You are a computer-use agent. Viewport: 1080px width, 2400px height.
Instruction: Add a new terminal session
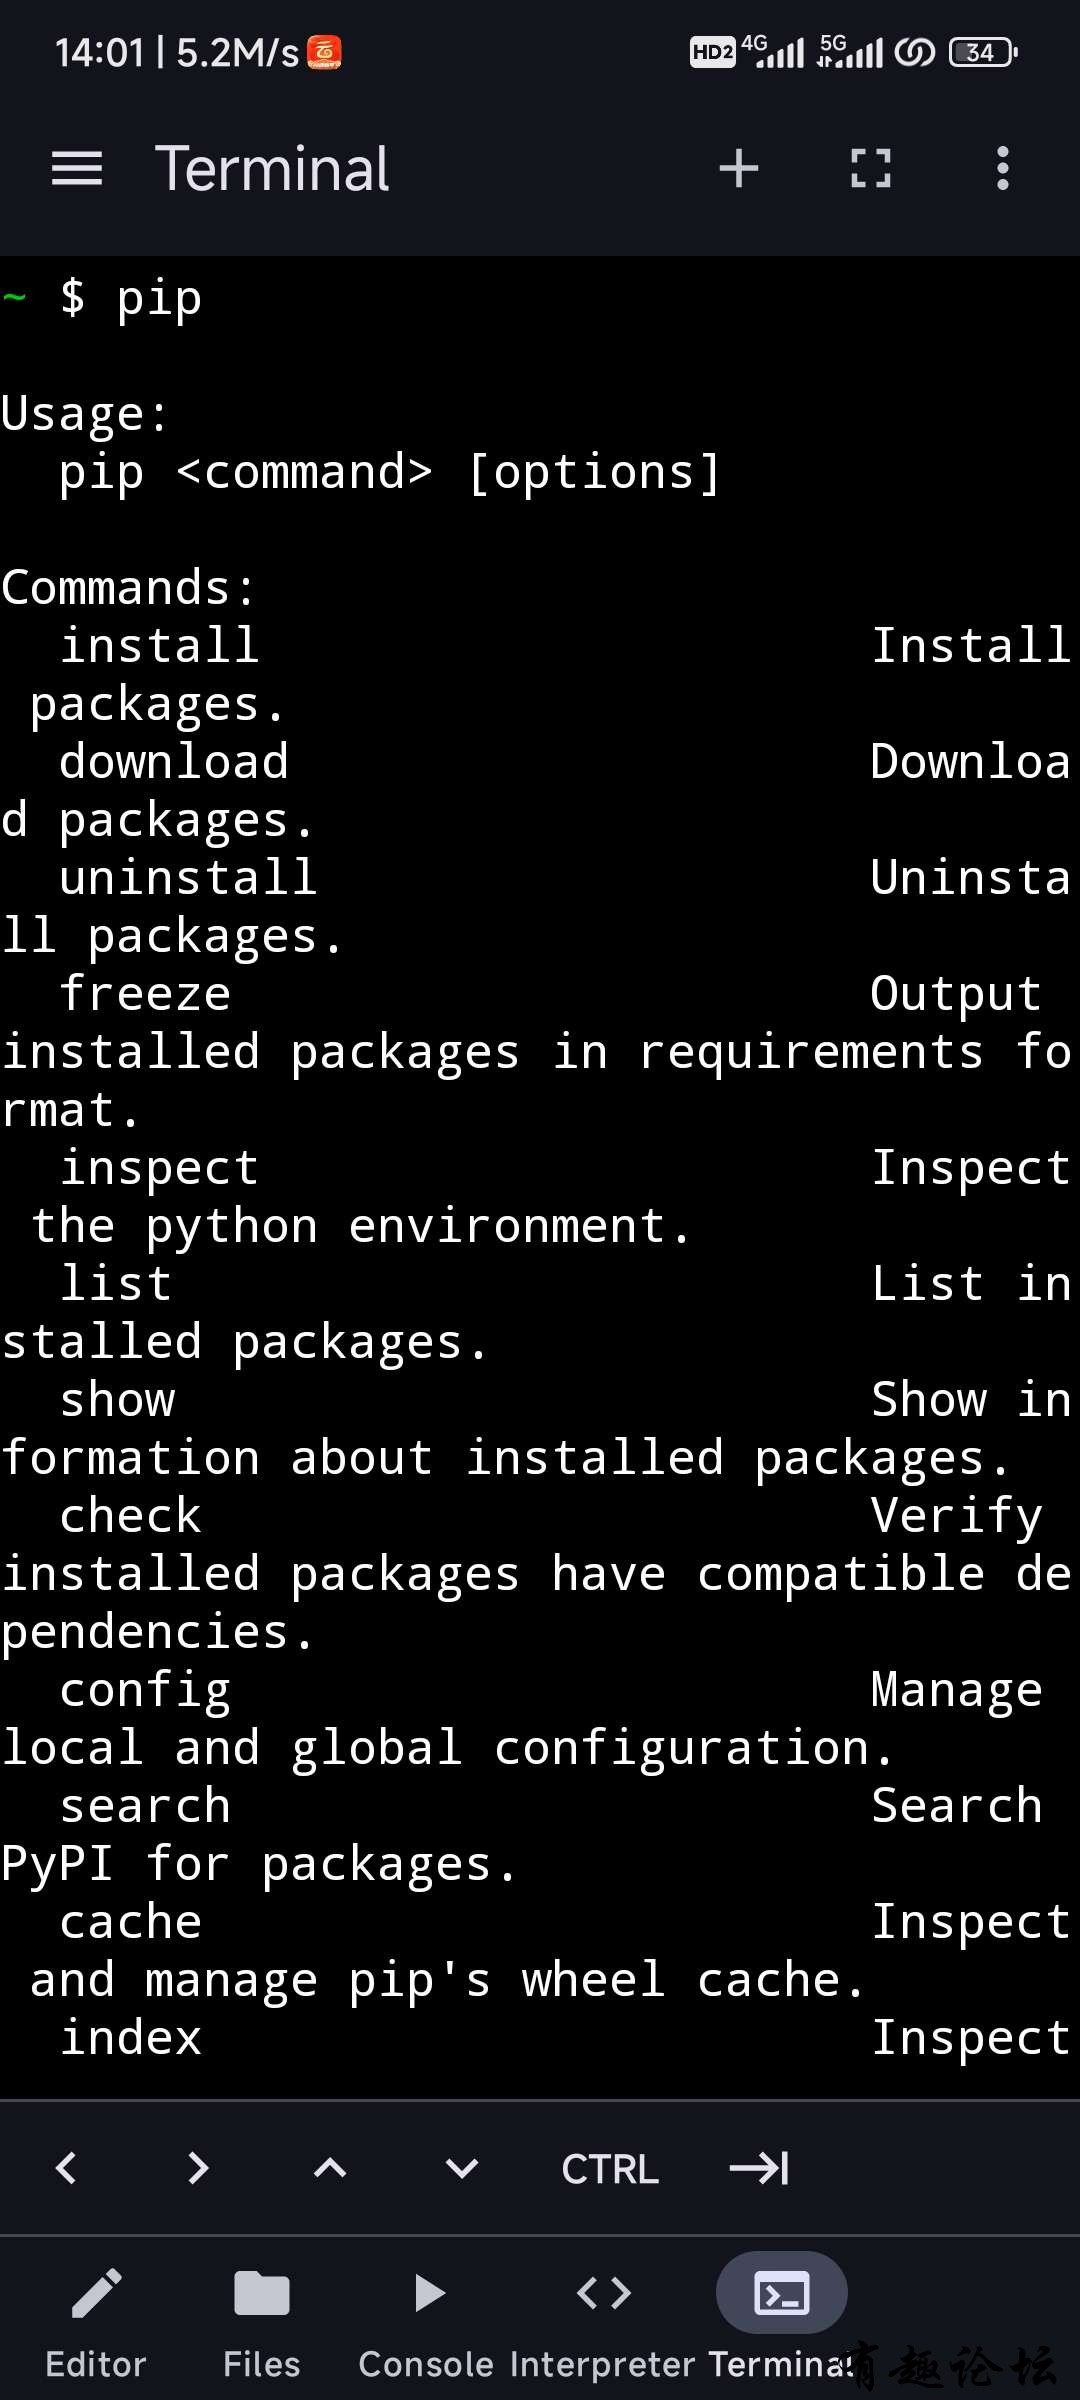(739, 168)
